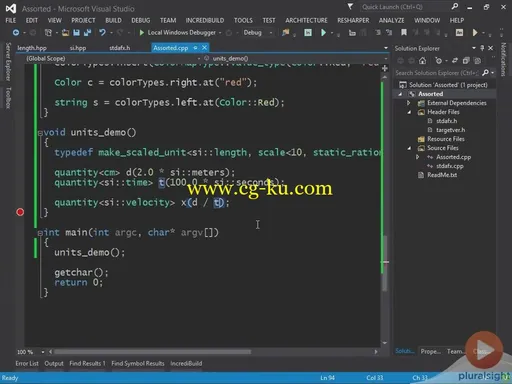Image resolution: width=512 pixels, height=384 pixels.
Task: Switch to the length.hpp tab
Action: coord(32,48)
